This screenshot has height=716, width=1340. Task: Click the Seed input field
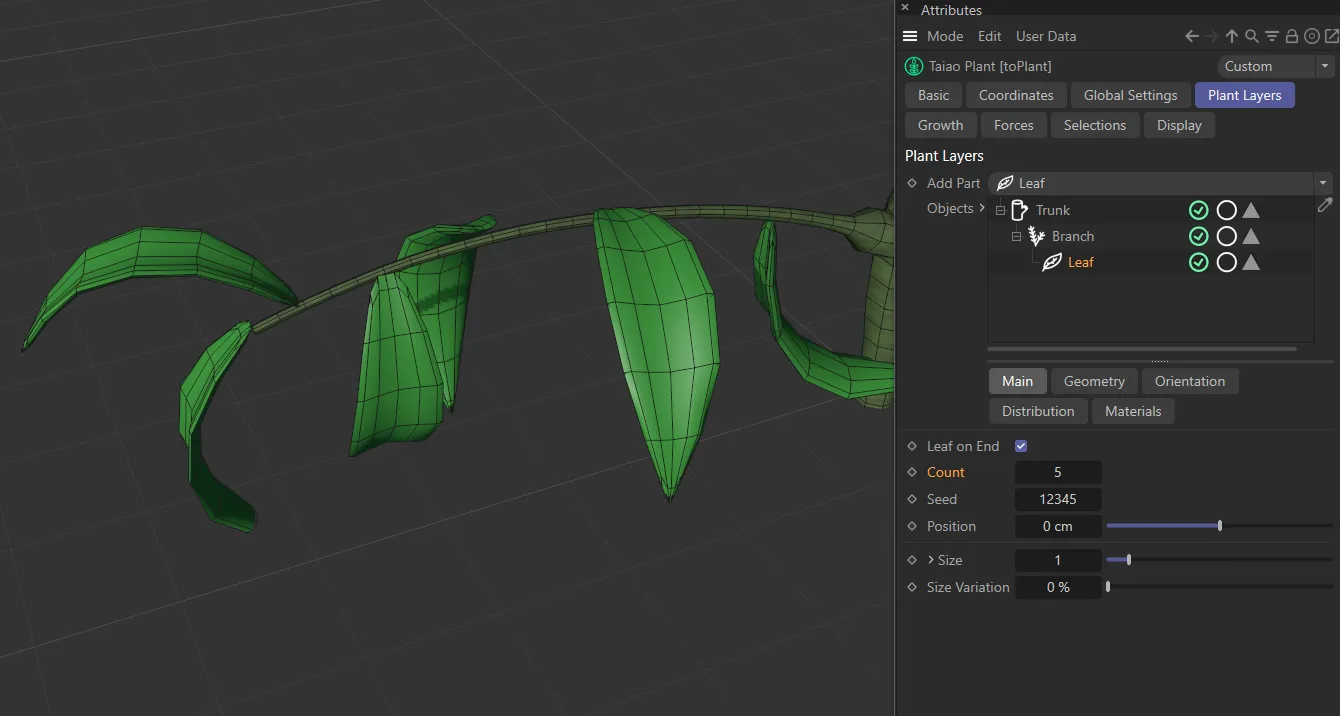click(x=1058, y=499)
